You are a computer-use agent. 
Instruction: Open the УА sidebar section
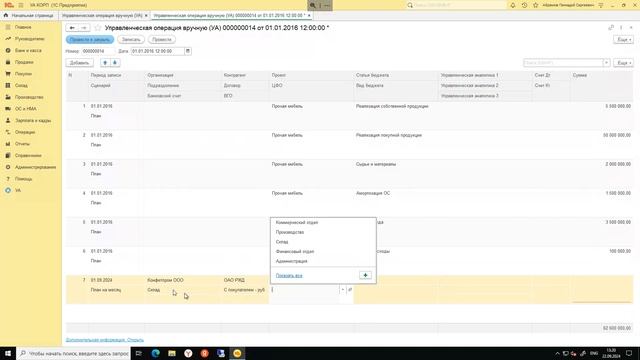[x=18, y=190]
